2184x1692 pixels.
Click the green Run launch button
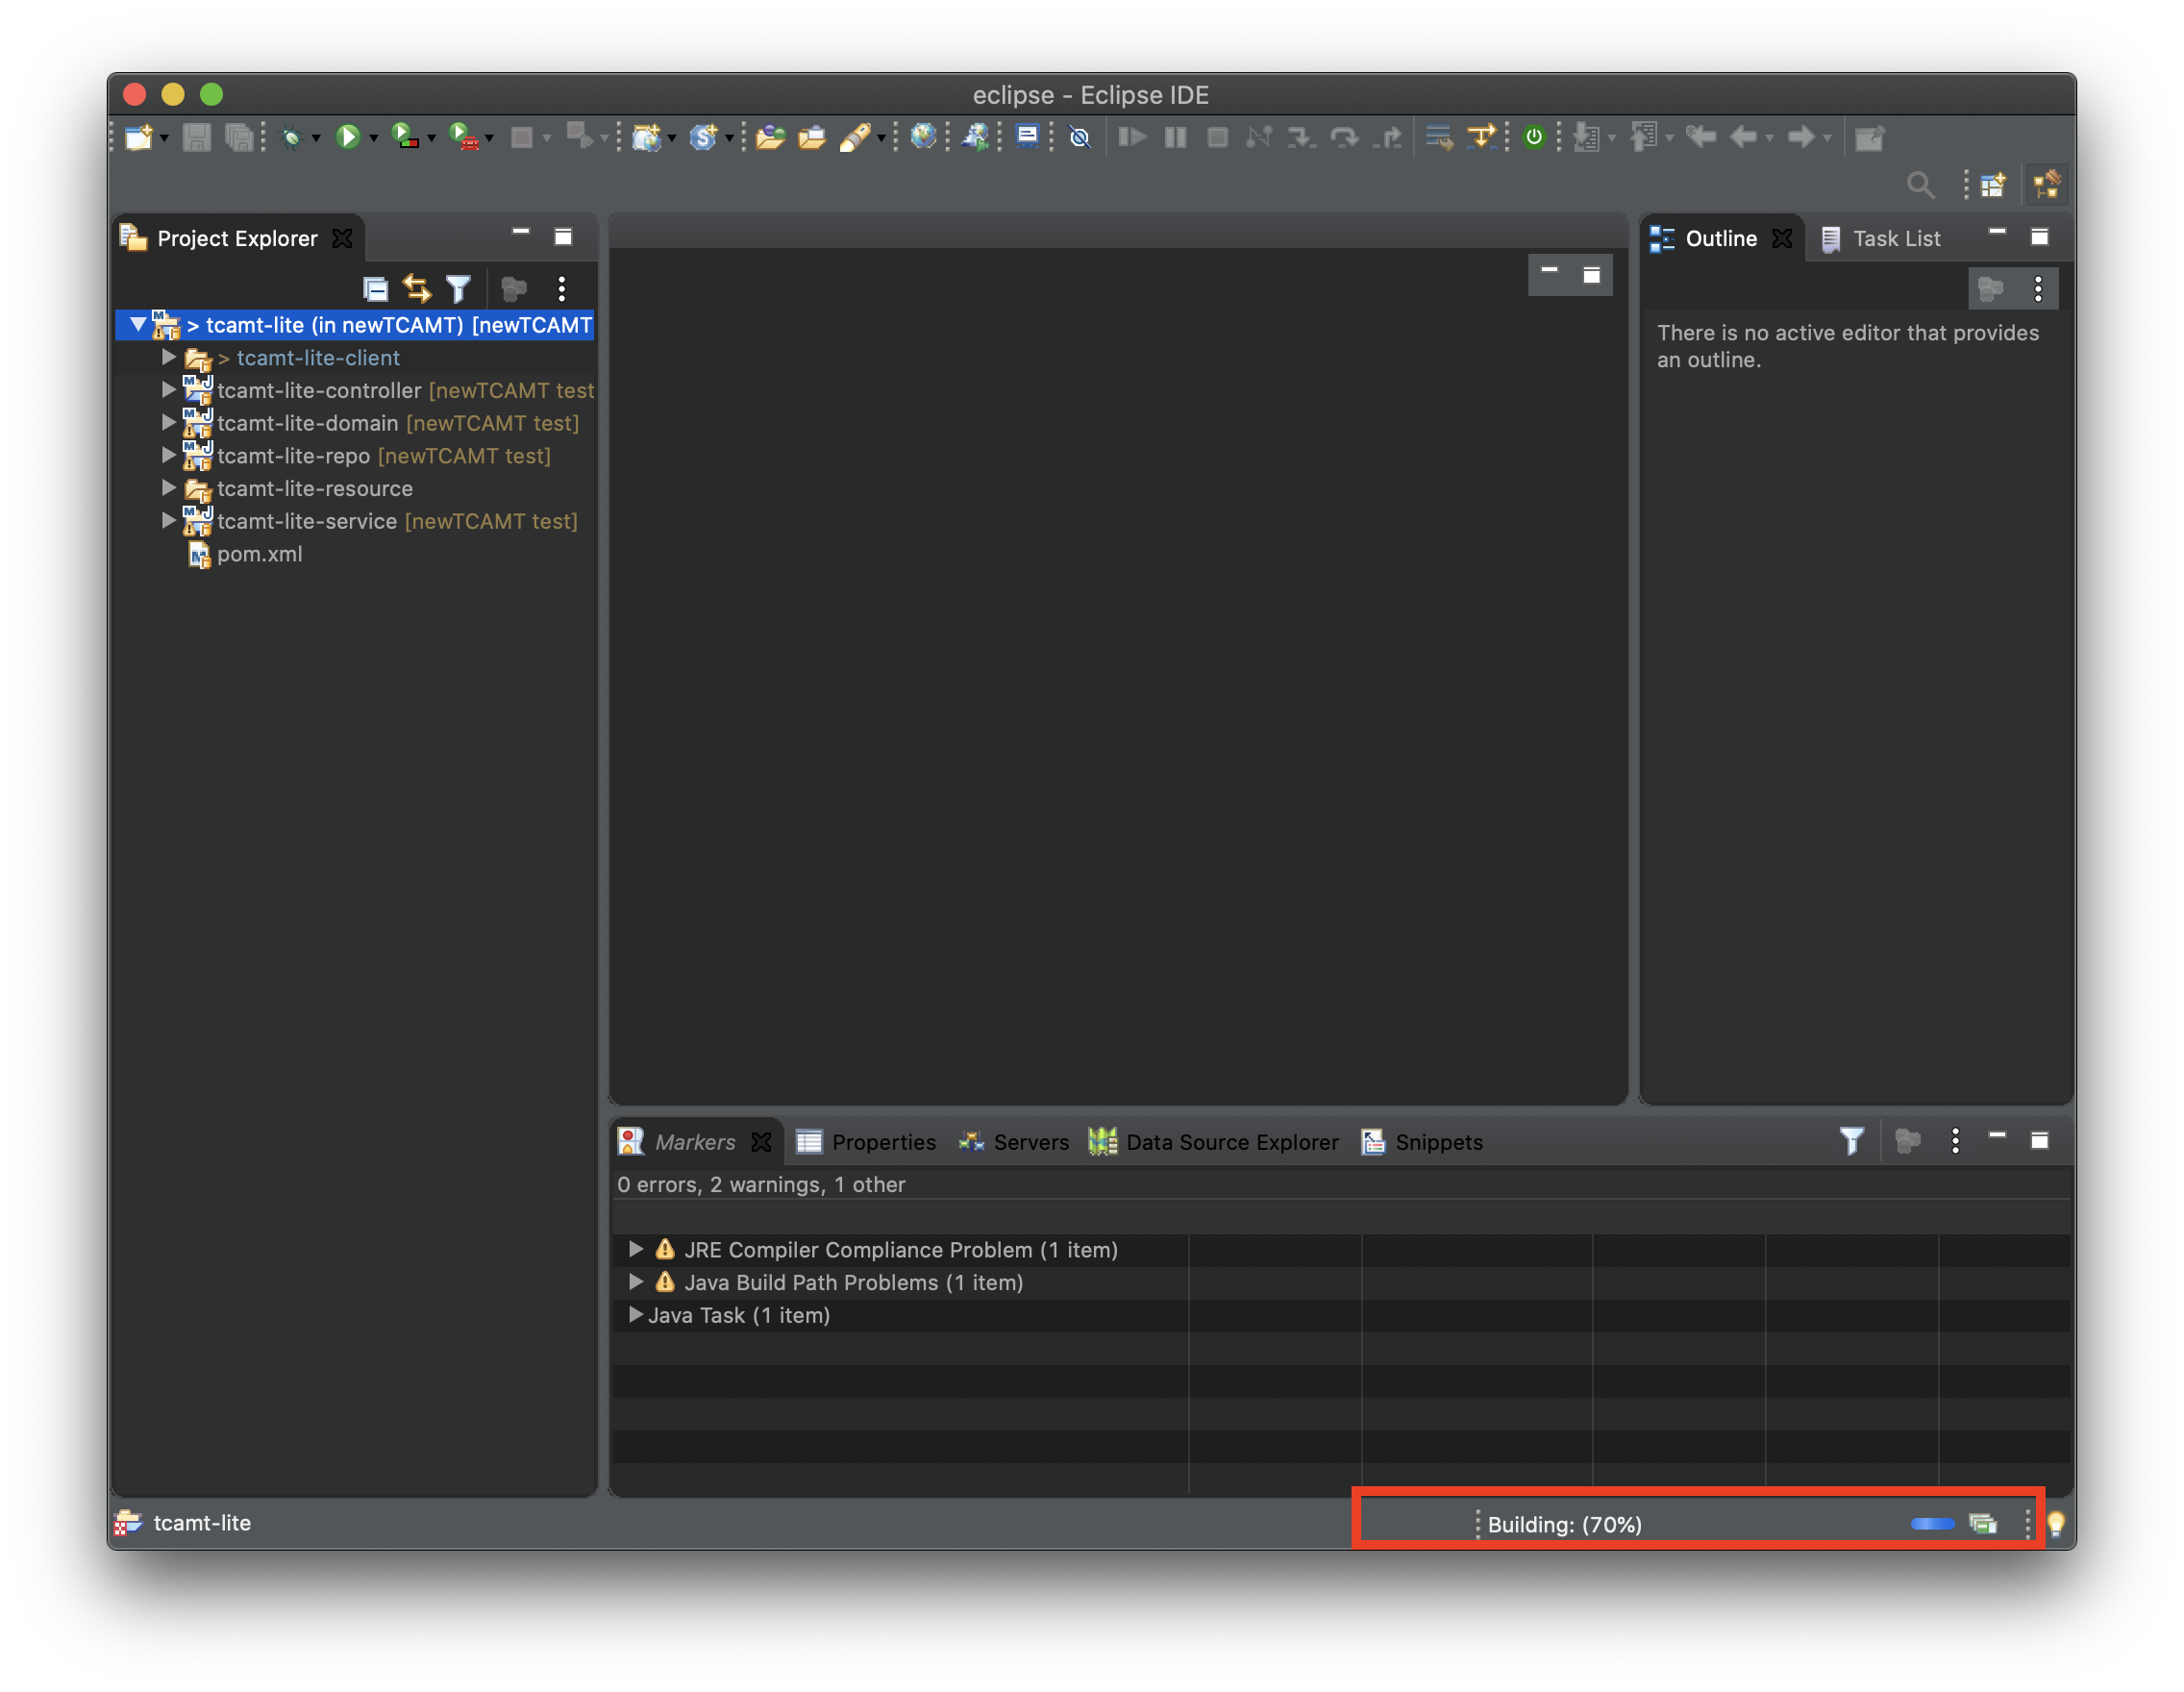[347, 137]
